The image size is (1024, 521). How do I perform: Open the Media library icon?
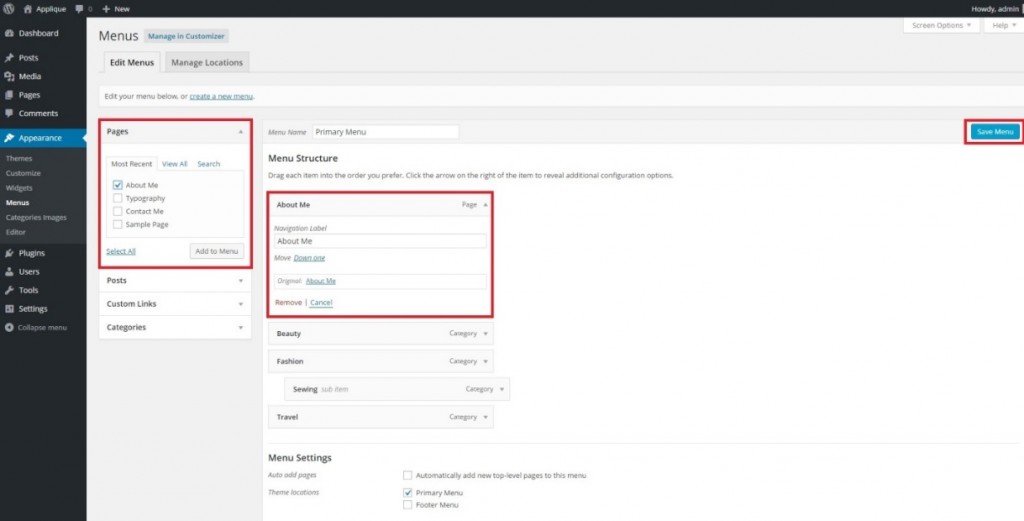(x=9, y=76)
